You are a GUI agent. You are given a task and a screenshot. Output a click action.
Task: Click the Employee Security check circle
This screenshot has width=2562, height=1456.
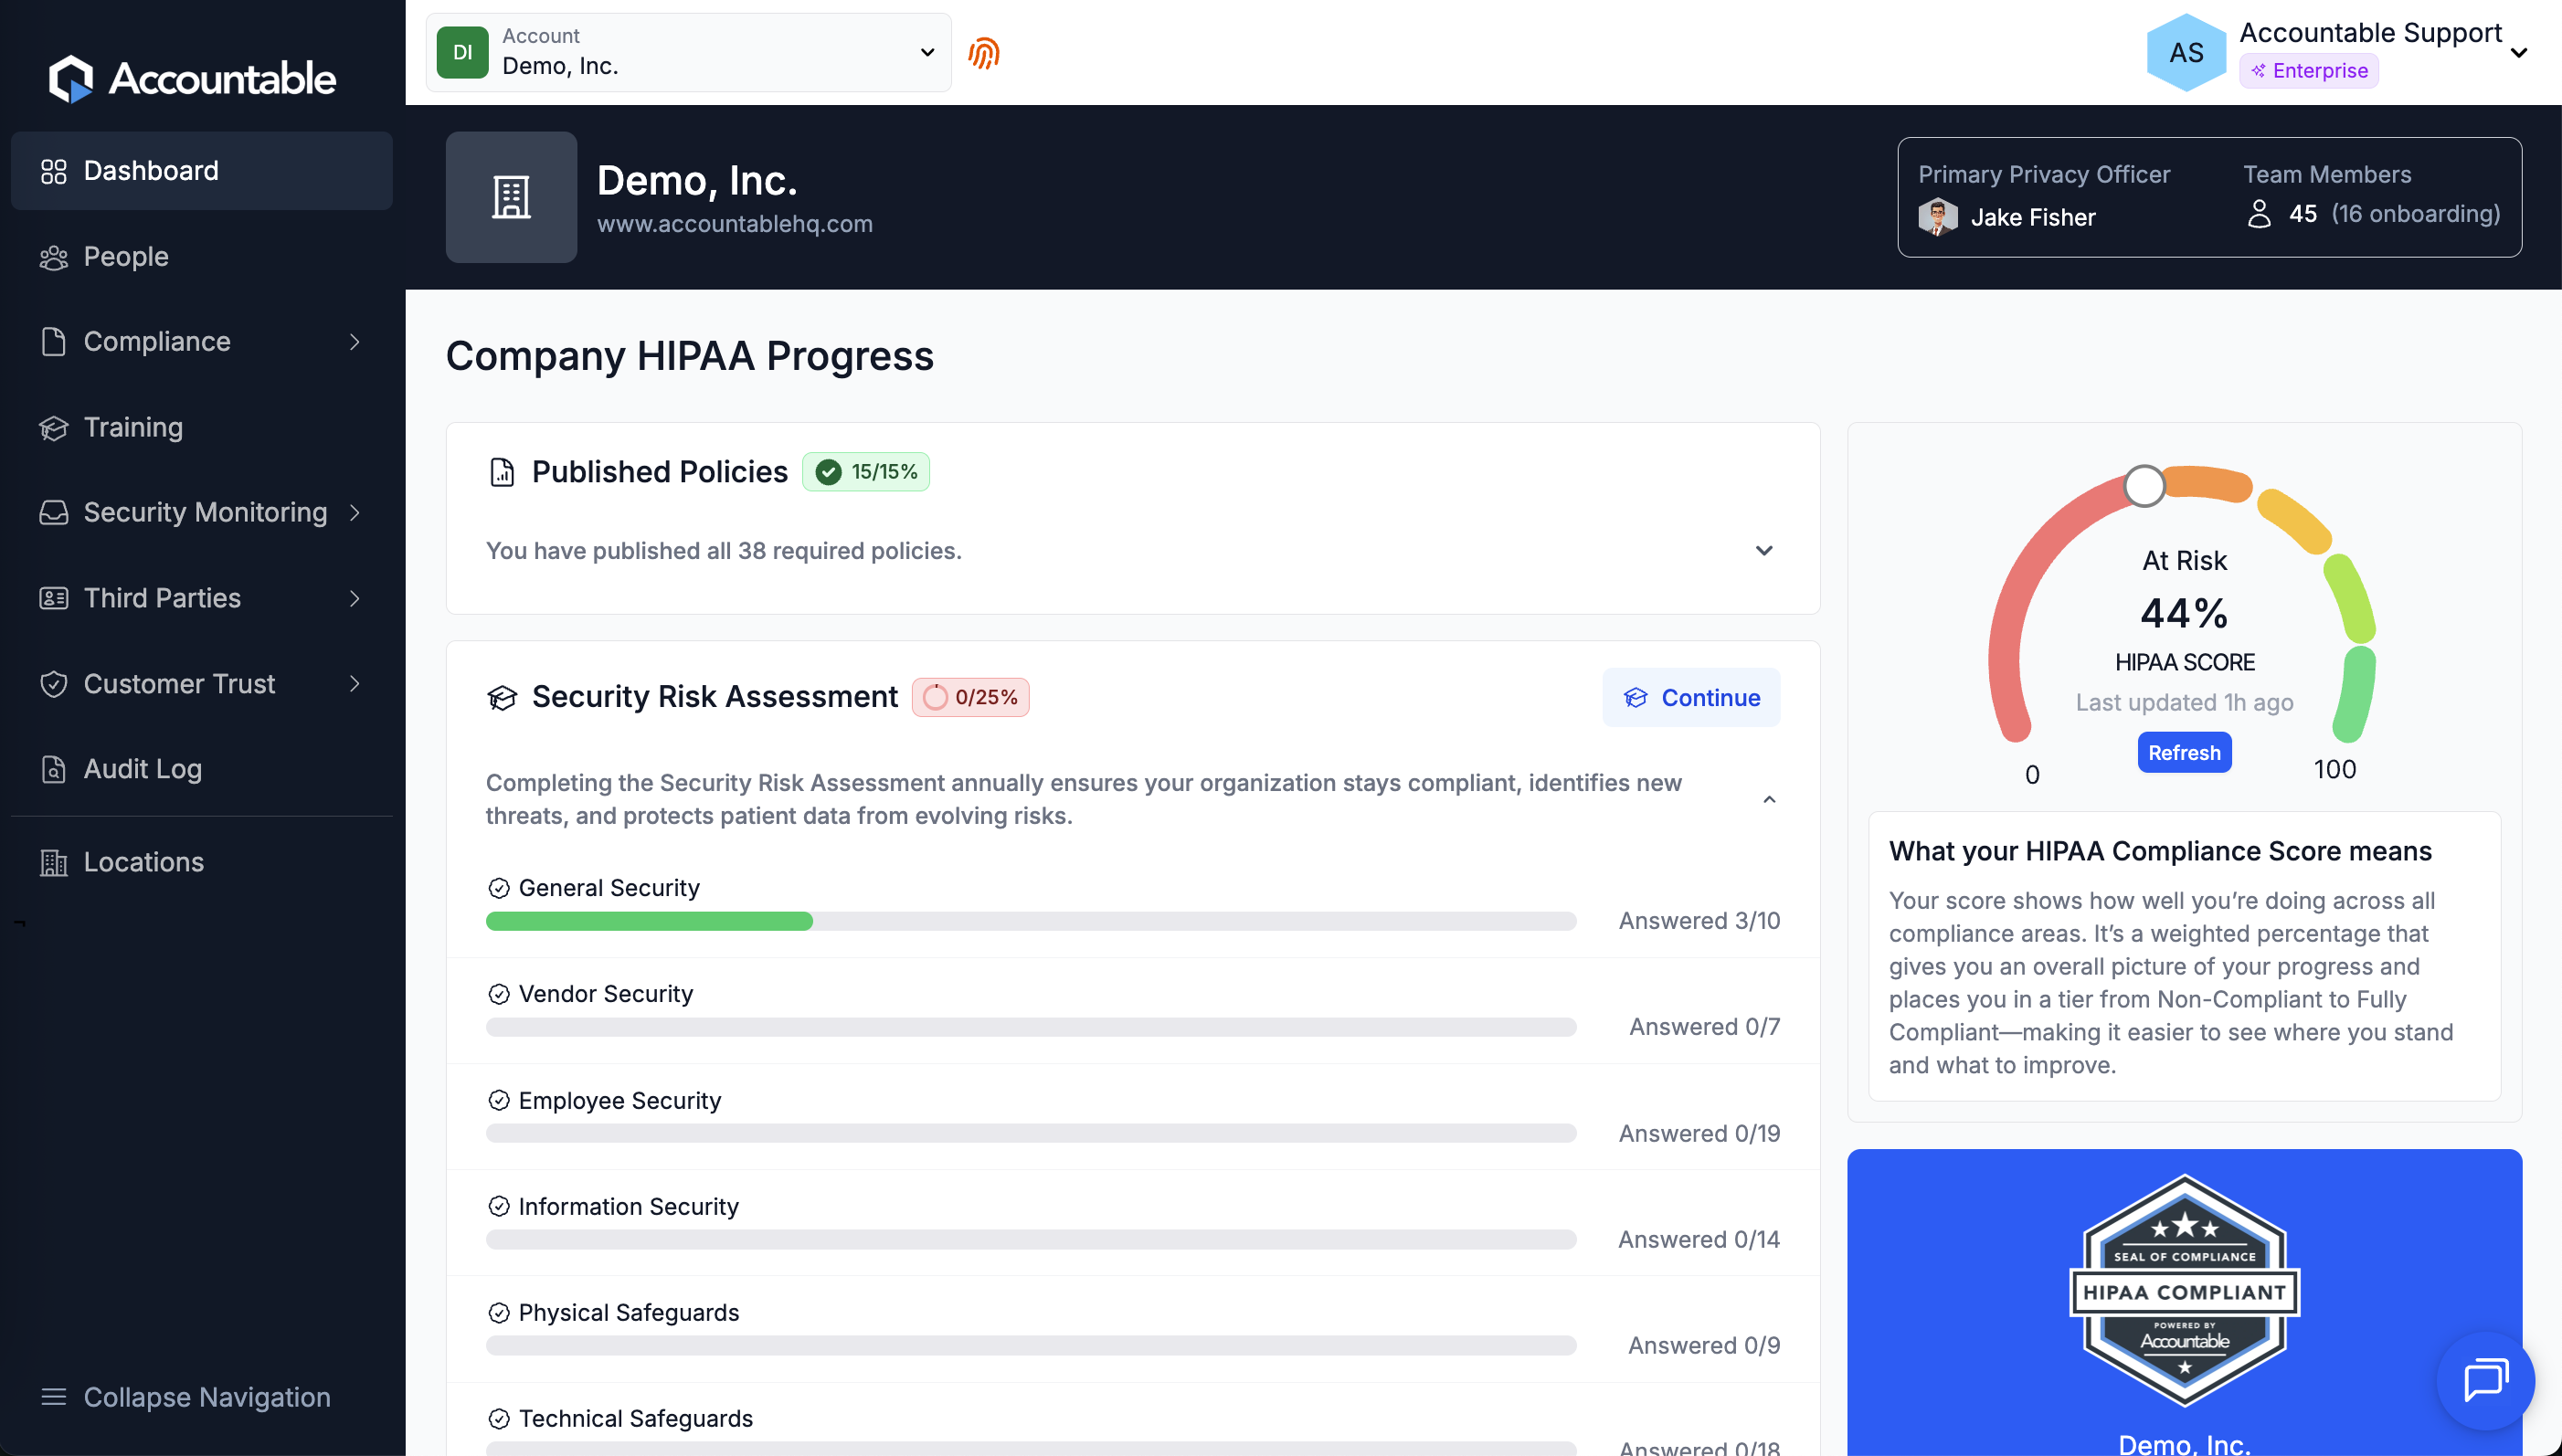(499, 1100)
